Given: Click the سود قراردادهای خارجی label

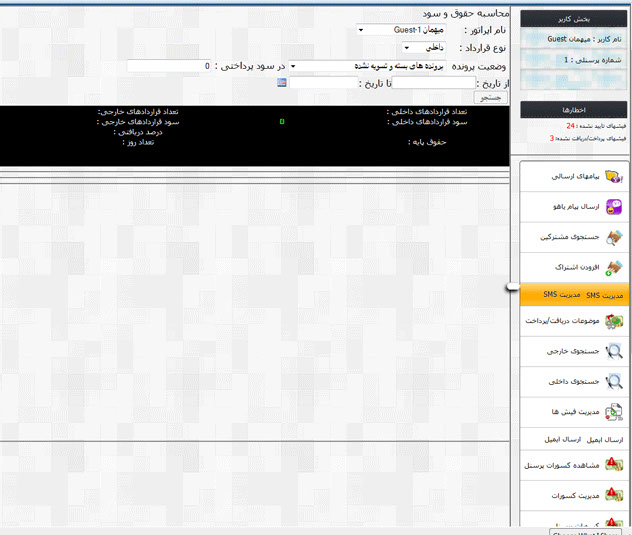Looking at the screenshot, I should pyautogui.click(x=138, y=122).
